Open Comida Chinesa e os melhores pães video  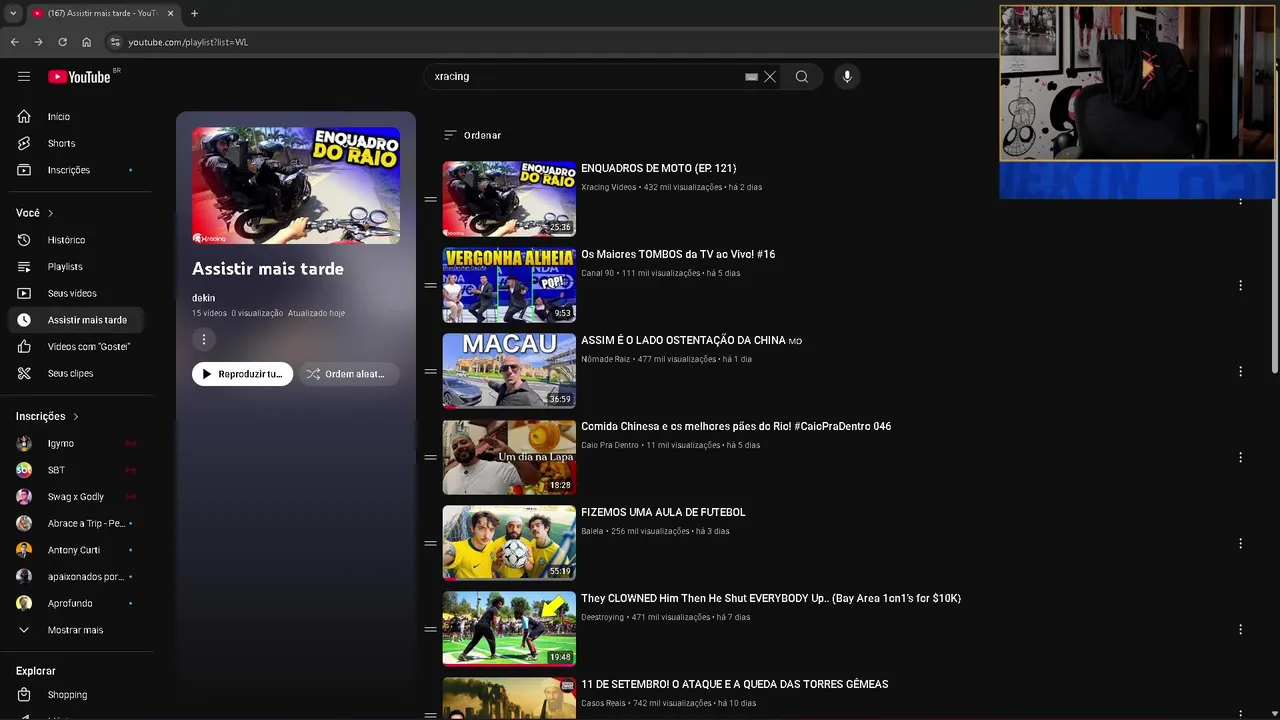pos(736,427)
